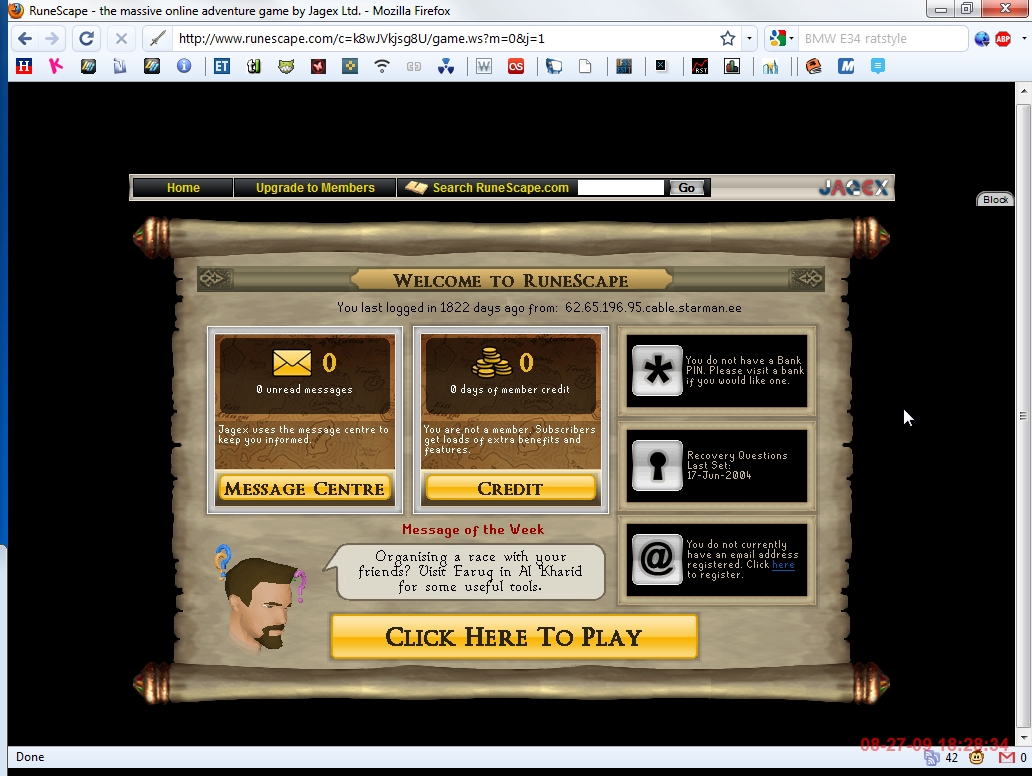Click the feed icon beside 42 in status bar
This screenshot has height=776, width=1032.
[932, 758]
